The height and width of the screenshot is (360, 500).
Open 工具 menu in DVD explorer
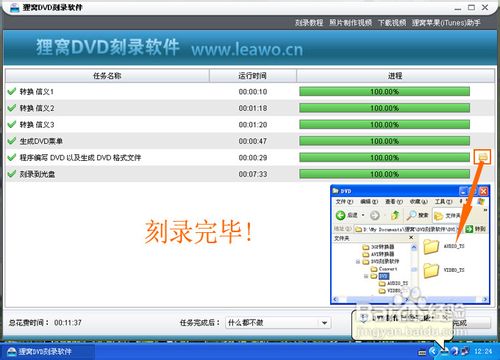tap(444, 202)
